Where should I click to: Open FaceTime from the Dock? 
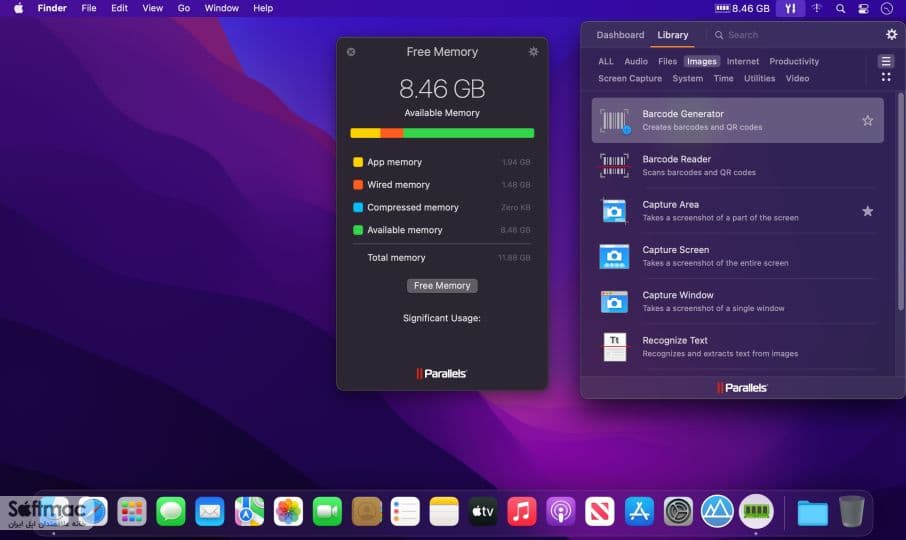[327, 511]
